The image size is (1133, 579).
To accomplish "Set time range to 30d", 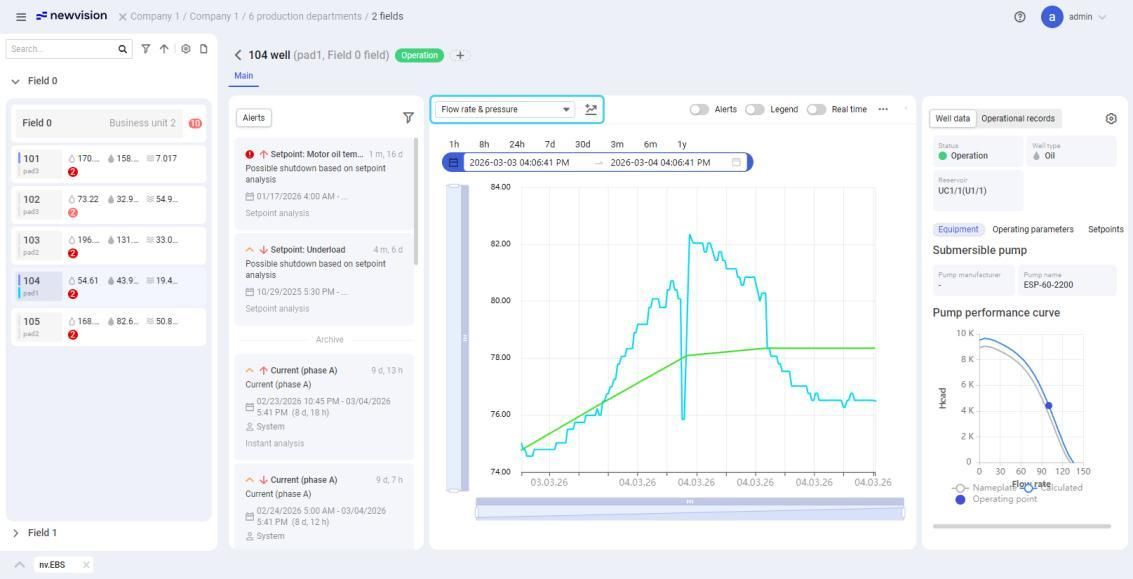I will click(x=582, y=145).
